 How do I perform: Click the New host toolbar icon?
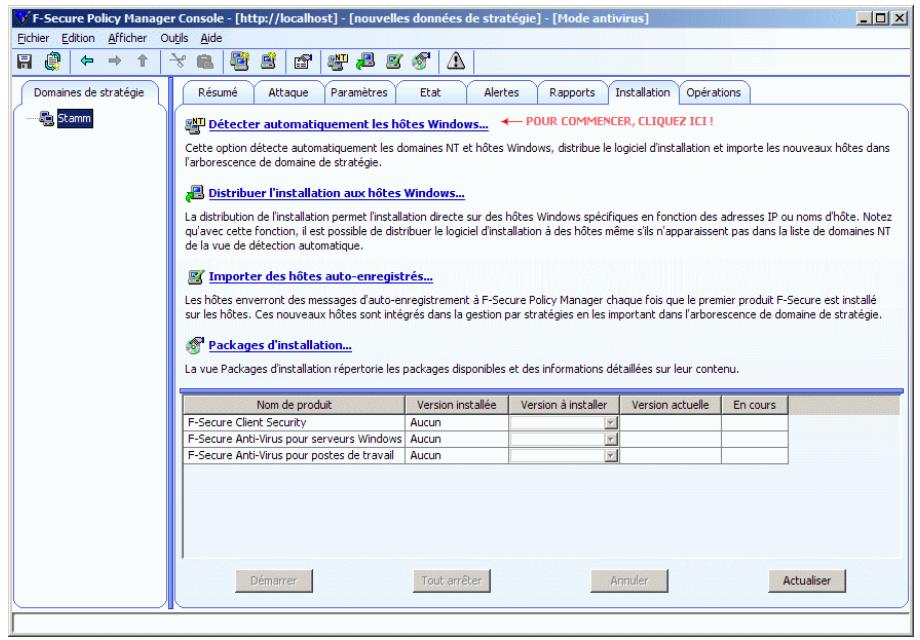(x=268, y=61)
